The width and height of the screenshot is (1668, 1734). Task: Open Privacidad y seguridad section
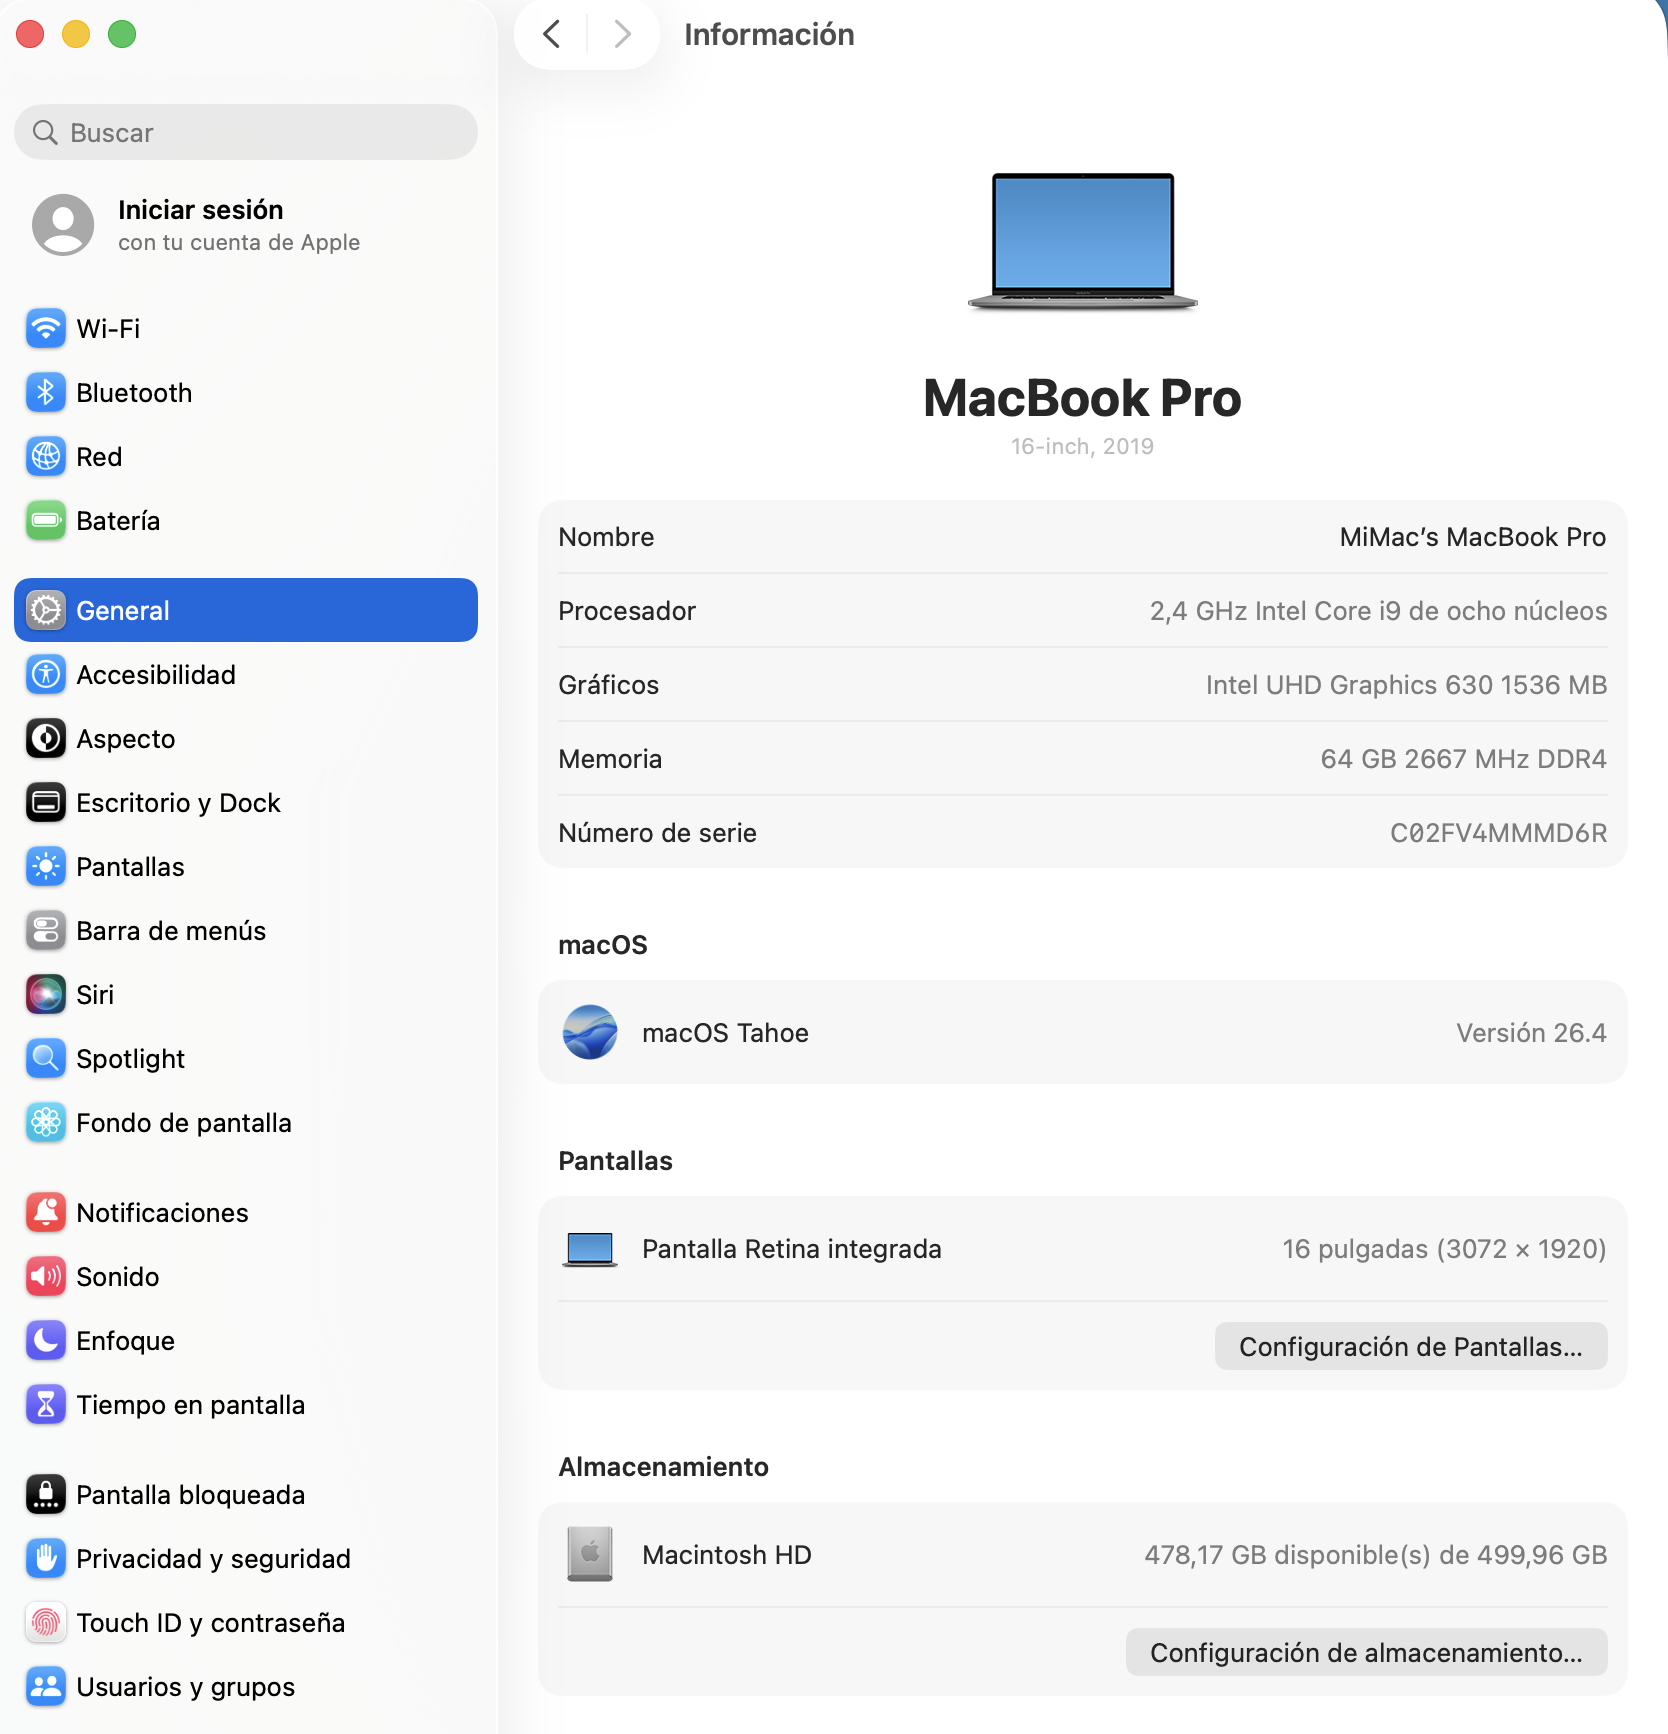(x=213, y=1559)
